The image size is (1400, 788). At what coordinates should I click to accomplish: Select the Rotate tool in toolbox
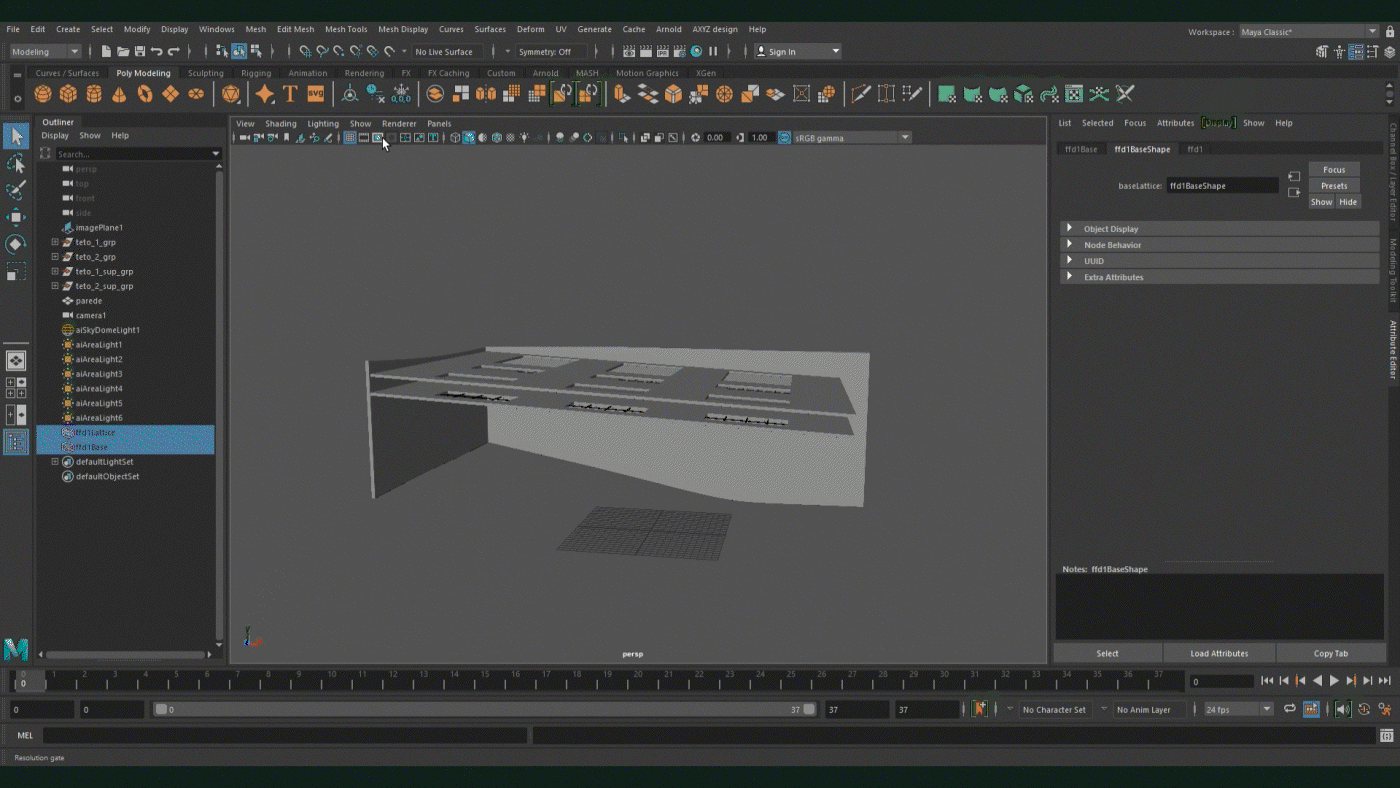[16, 244]
